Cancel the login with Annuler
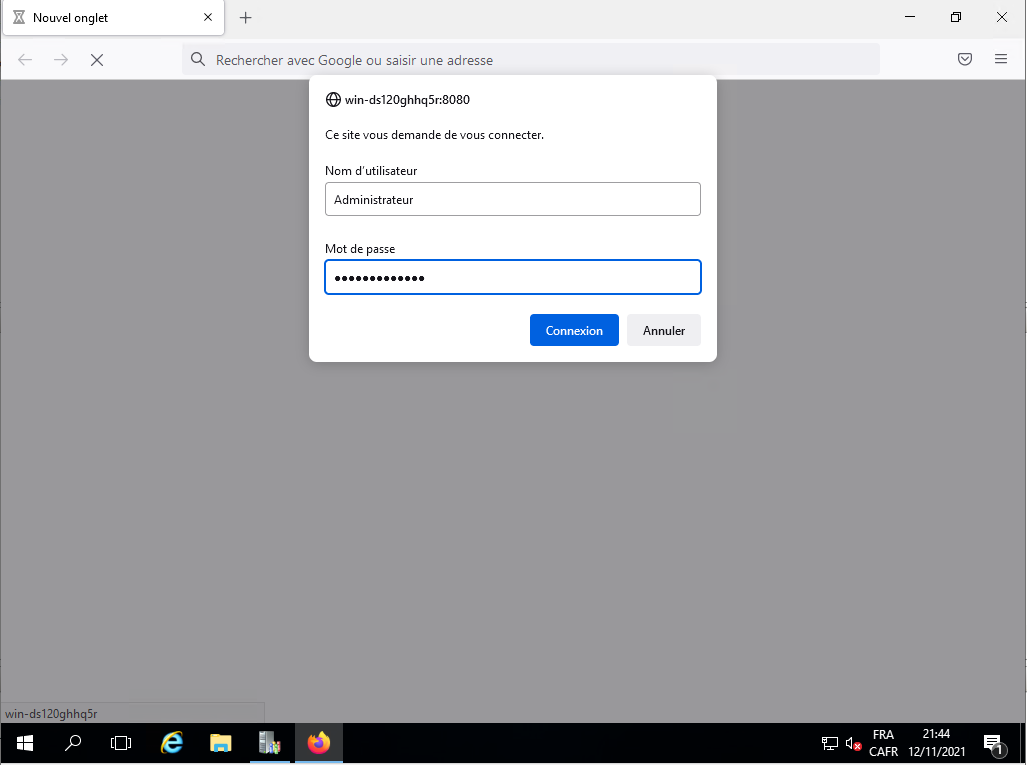This screenshot has height=765, width=1027. click(663, 330)
